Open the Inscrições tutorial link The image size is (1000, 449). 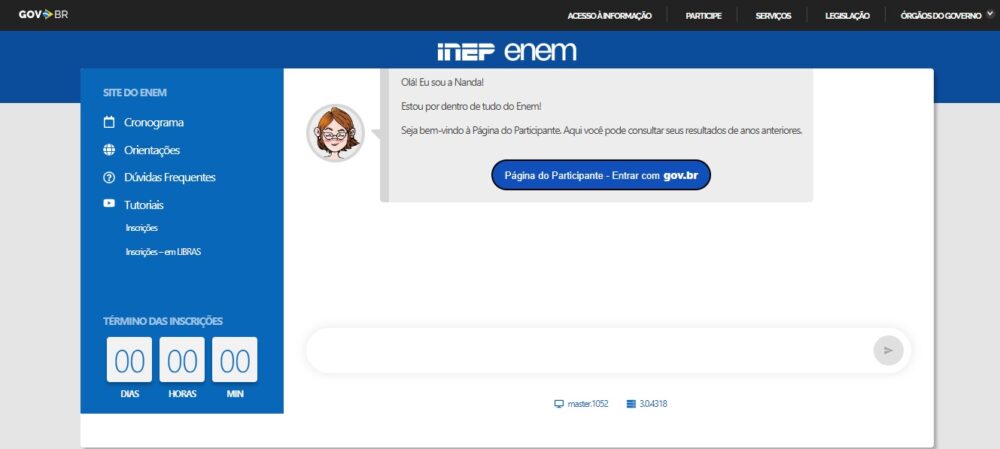(142, 228)
